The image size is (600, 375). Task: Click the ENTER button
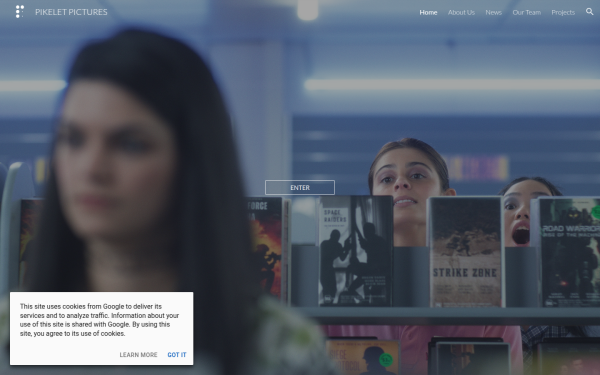[x=300, y=188]
